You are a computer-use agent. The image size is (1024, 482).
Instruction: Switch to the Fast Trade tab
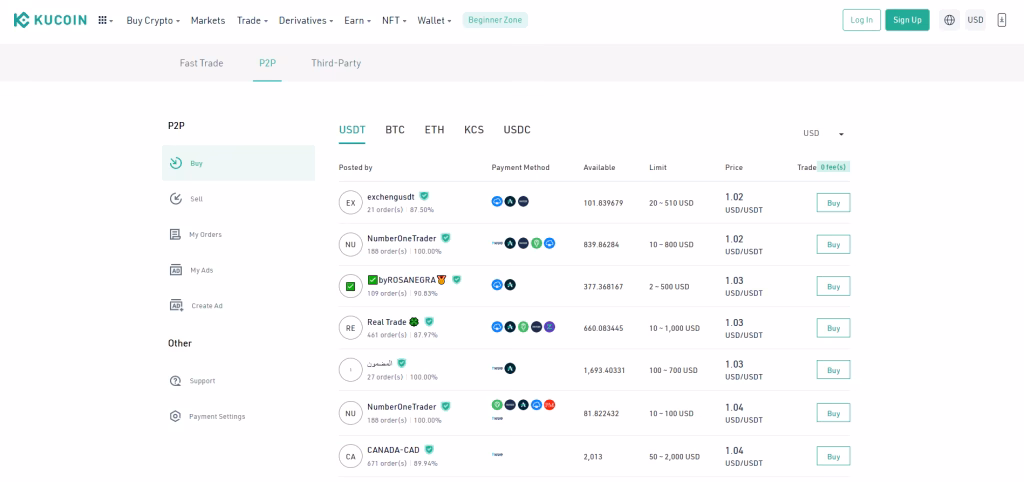click(201, 63)
